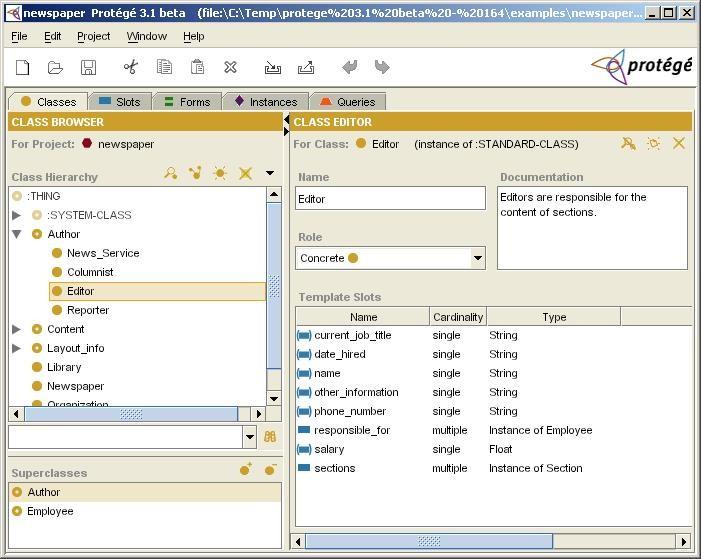Select the salary slot row
701x559 pixels.
(493, 449)
